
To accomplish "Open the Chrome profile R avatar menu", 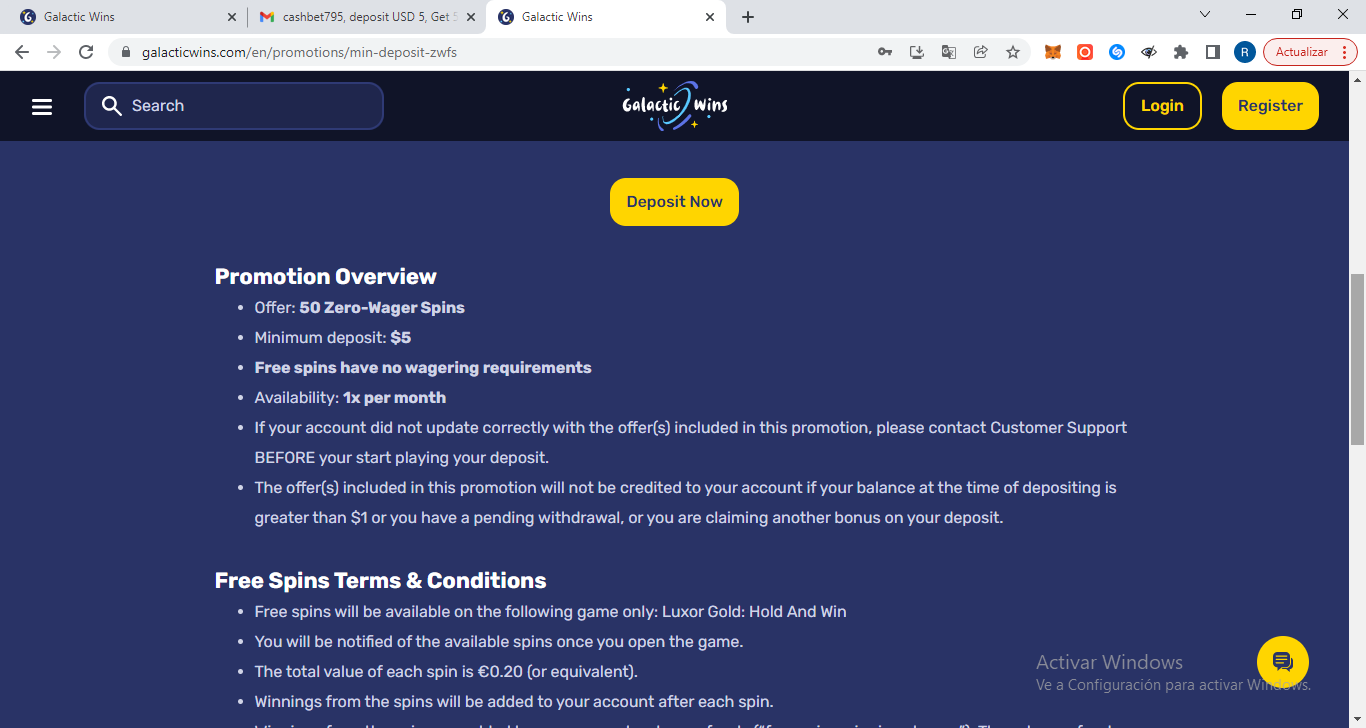I will point(1245,52).
